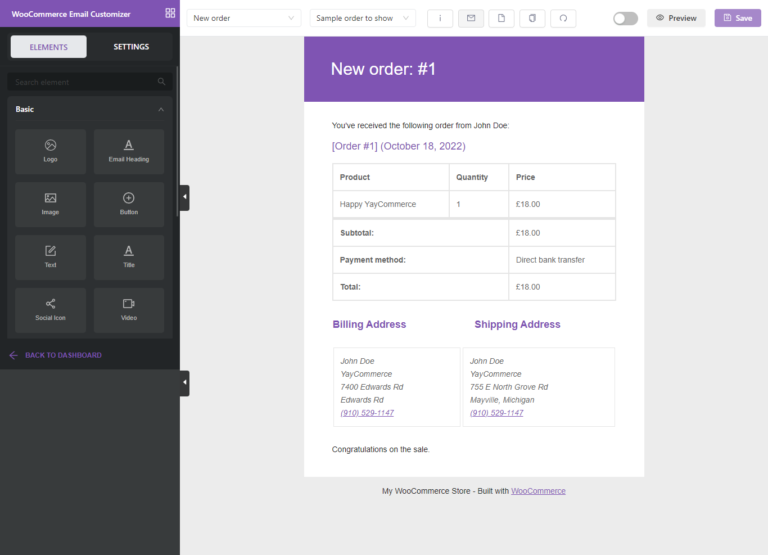Choose the Text element block

50,257
